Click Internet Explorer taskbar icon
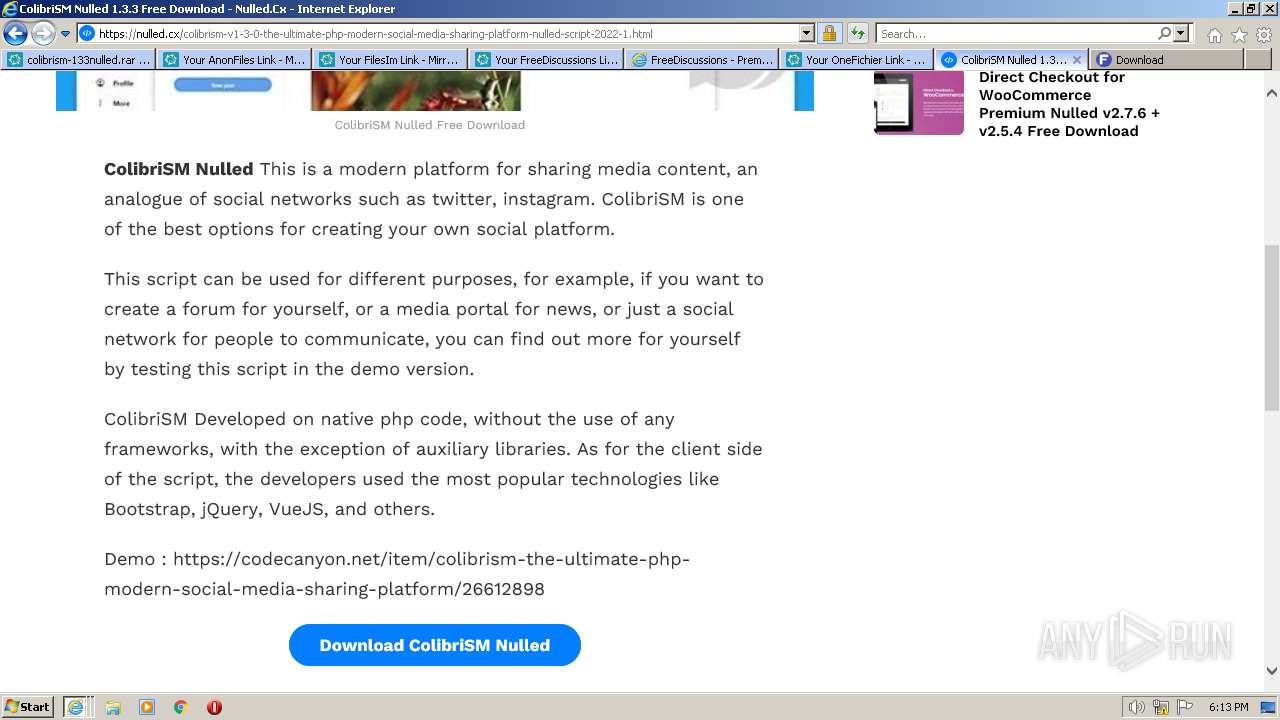The height and width of the screenshot is (720, 1280). [x=76, y=707]
